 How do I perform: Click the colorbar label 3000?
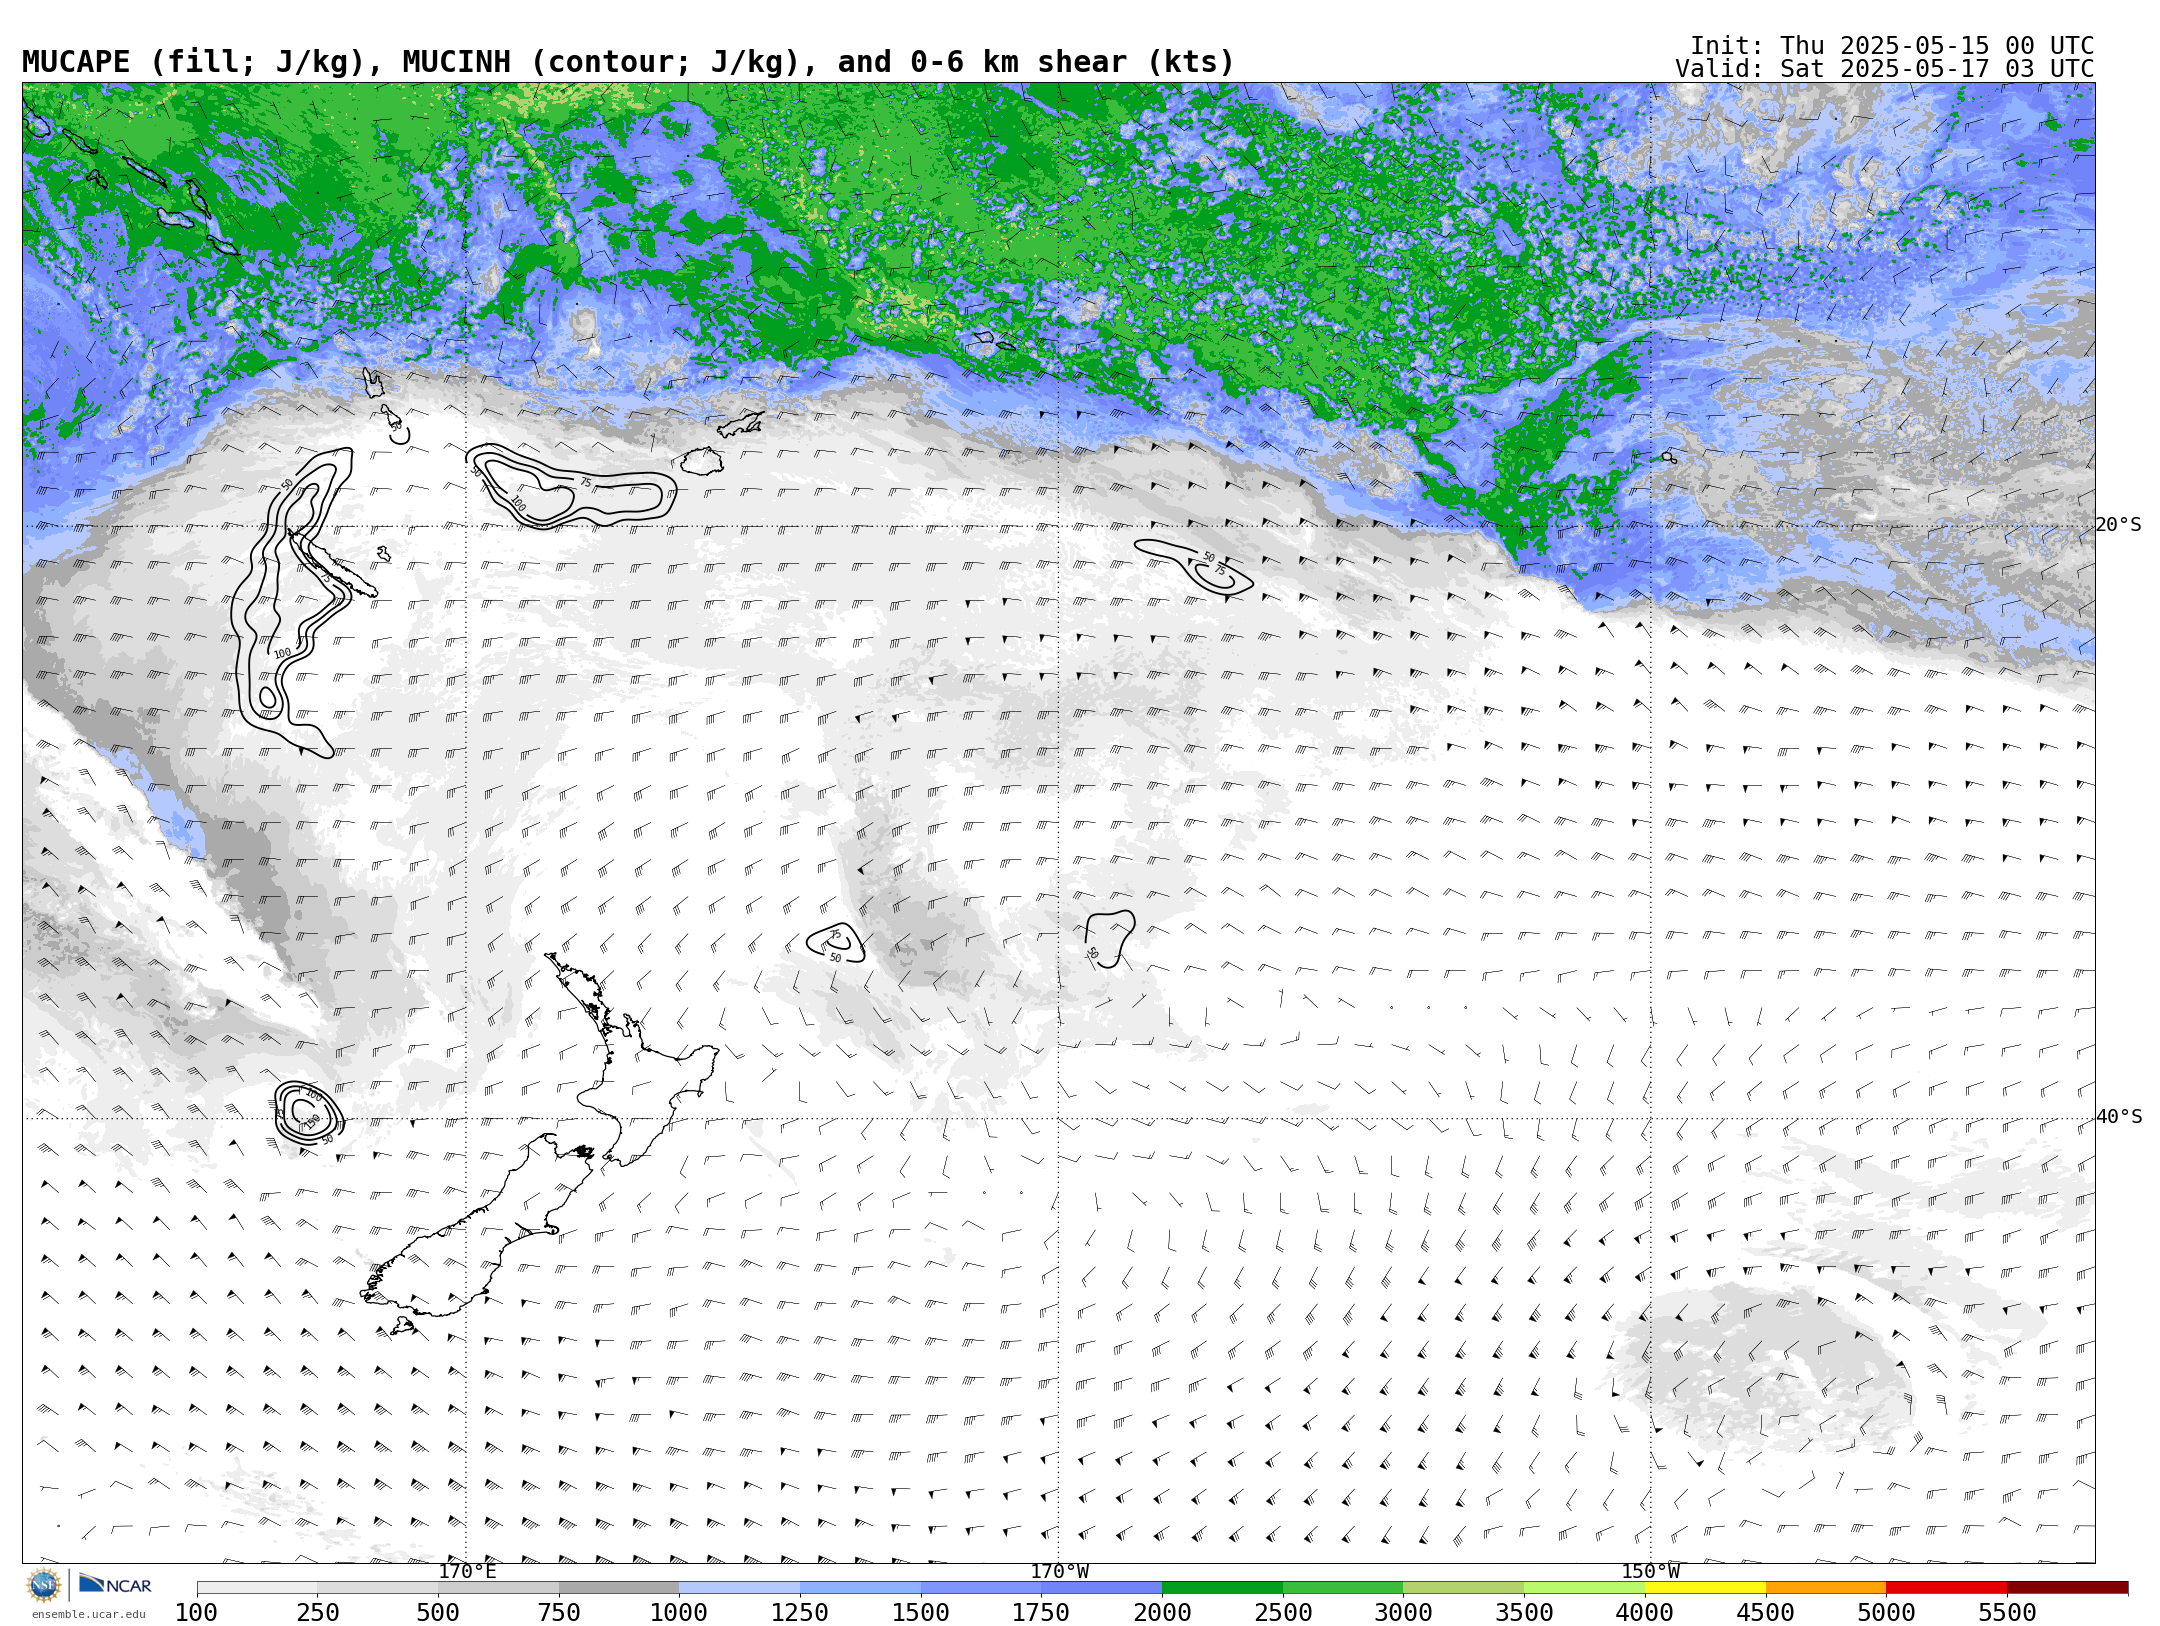tap(1404, 1612)
